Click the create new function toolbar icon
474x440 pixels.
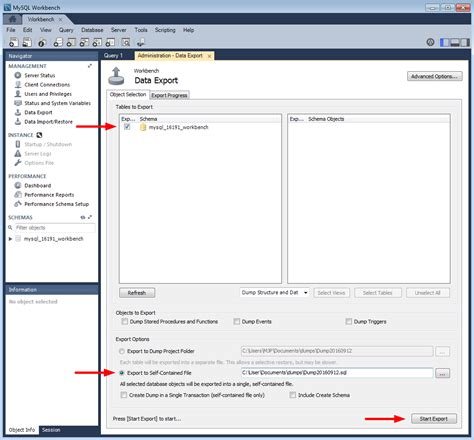pos(110,43)
